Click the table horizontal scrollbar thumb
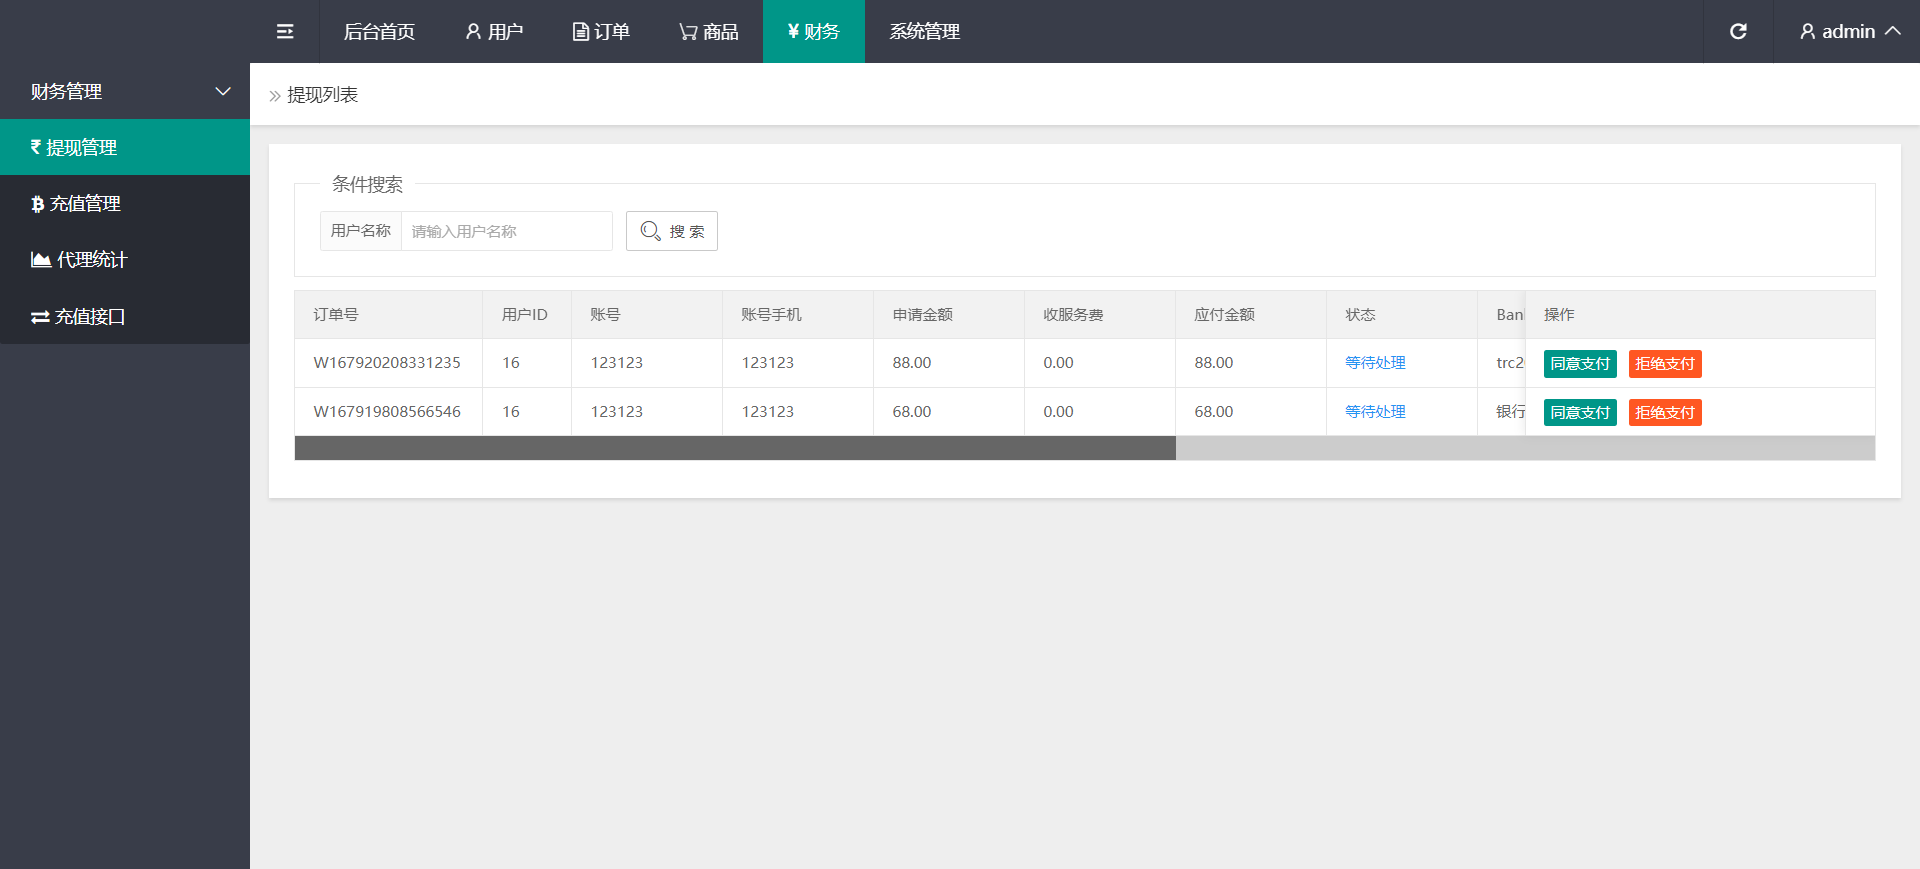Screen dimensions: 1920x869 click(x=735, y=448)
